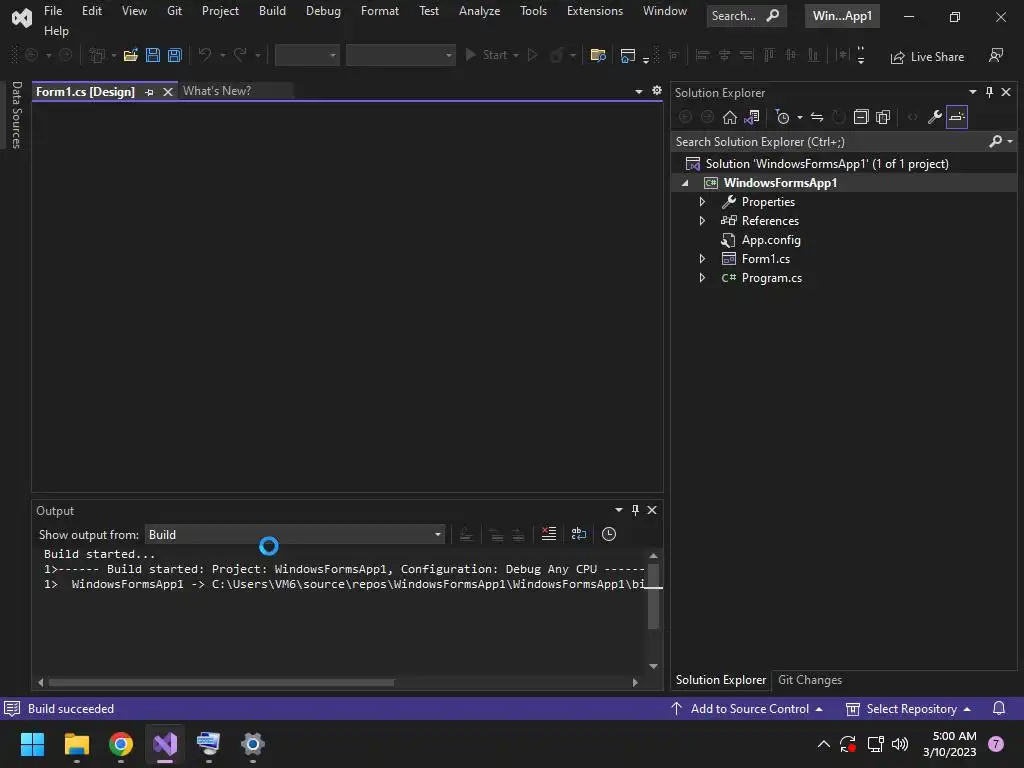Switch between solutions and folder views icon
The image size is (1024, 768).
pyautogui.click(x=752, y=117)
